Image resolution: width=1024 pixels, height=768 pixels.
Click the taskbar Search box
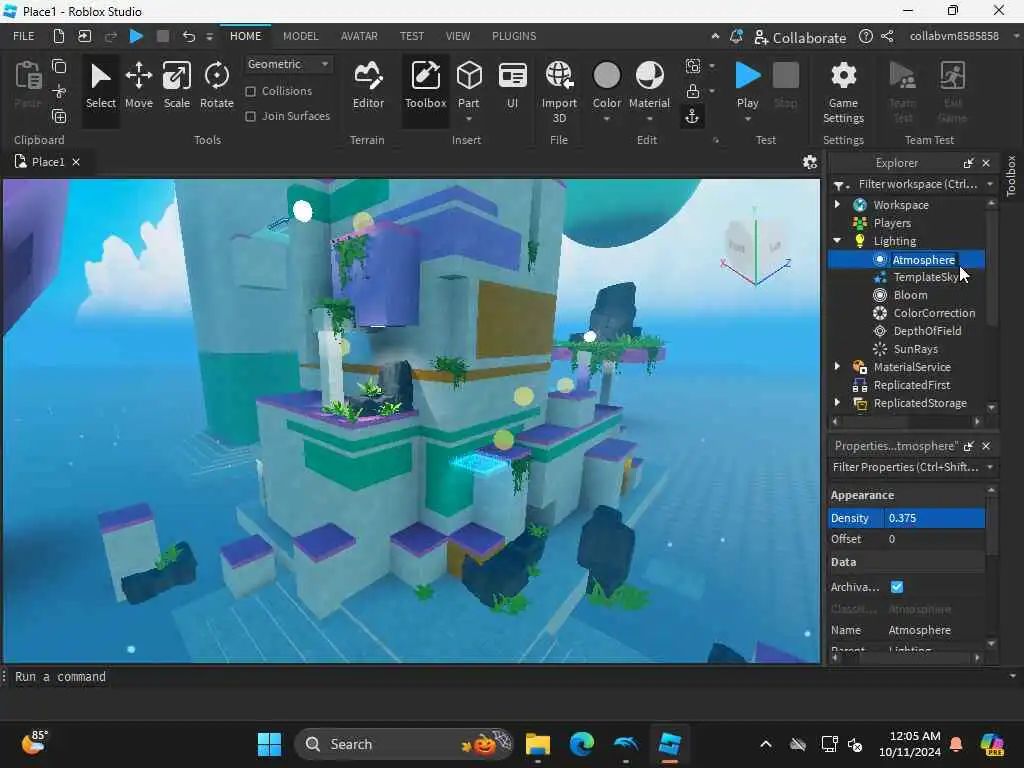(404, 744)
